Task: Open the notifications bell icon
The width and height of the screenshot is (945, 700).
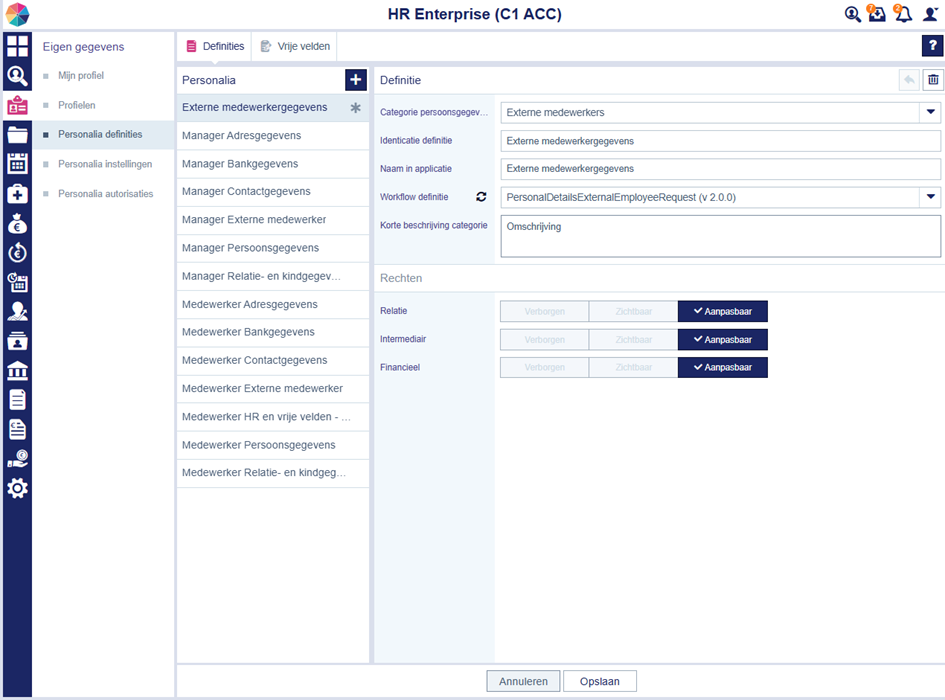Action: point(903,13)
